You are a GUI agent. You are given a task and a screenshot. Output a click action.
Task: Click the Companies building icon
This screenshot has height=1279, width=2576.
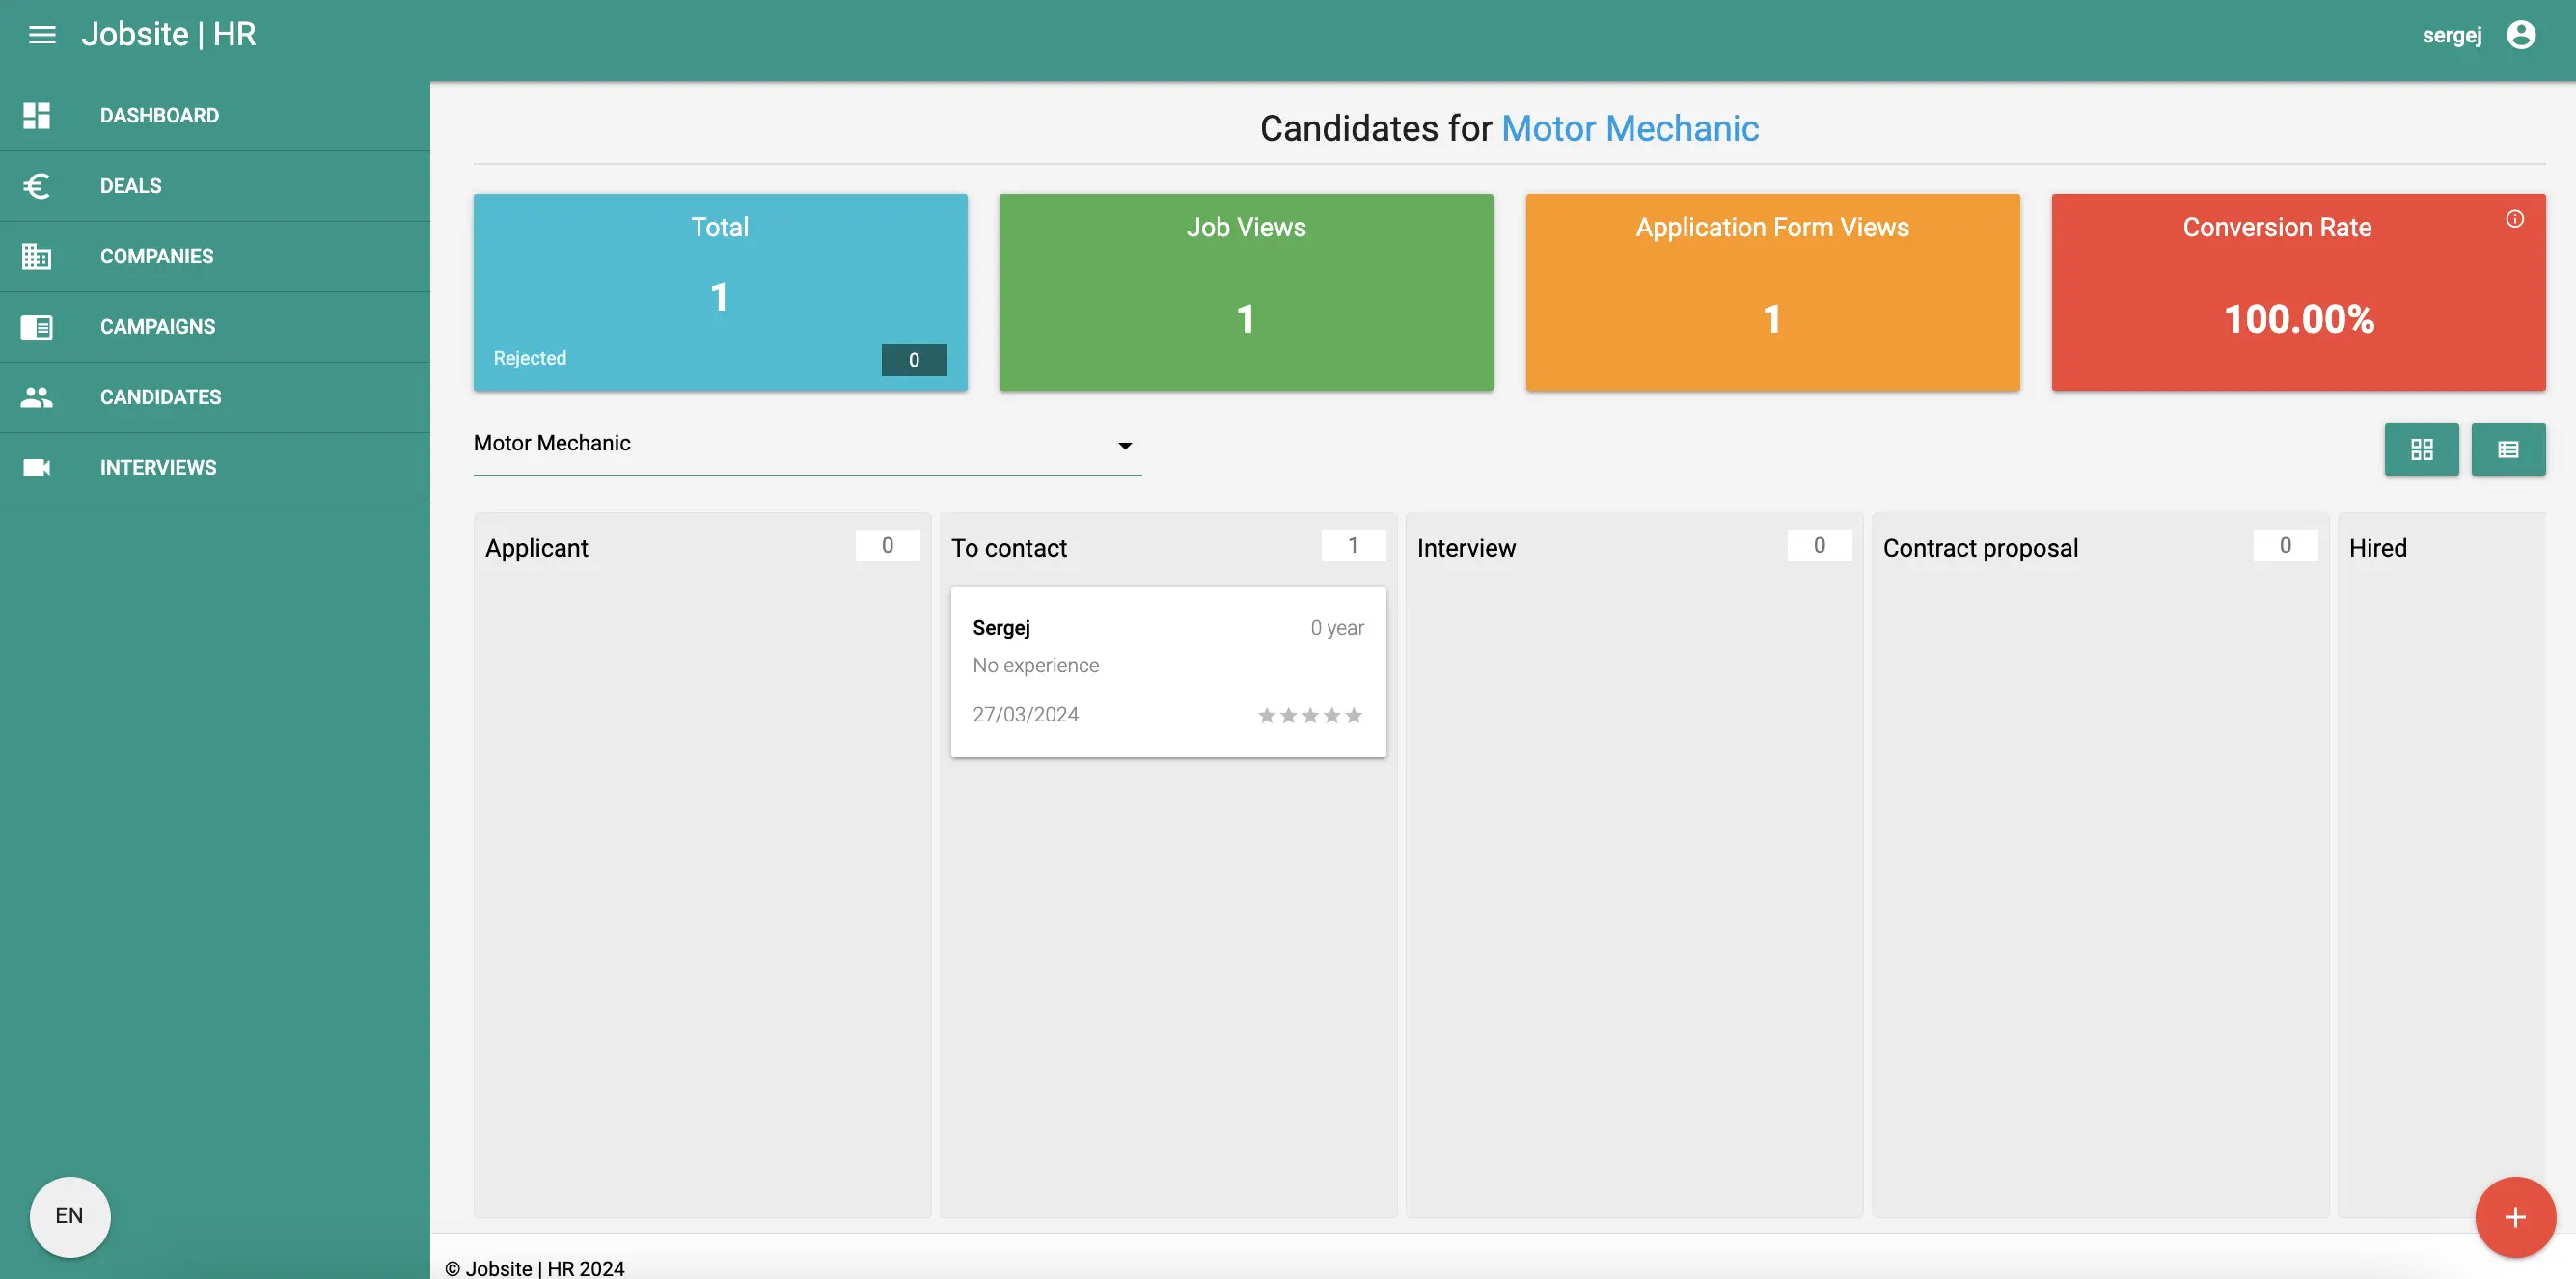tap(37, 256)
